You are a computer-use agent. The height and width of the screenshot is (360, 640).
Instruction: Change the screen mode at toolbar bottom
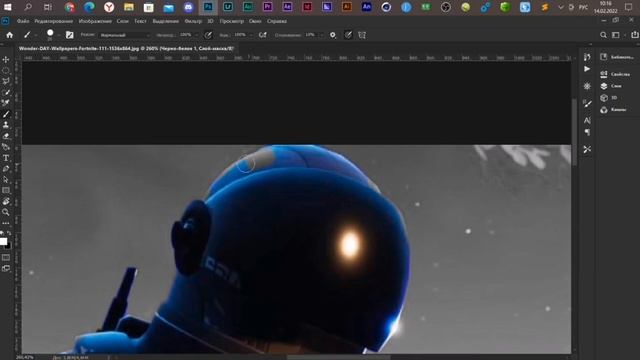pyautogui.click(x=6, y=268)
